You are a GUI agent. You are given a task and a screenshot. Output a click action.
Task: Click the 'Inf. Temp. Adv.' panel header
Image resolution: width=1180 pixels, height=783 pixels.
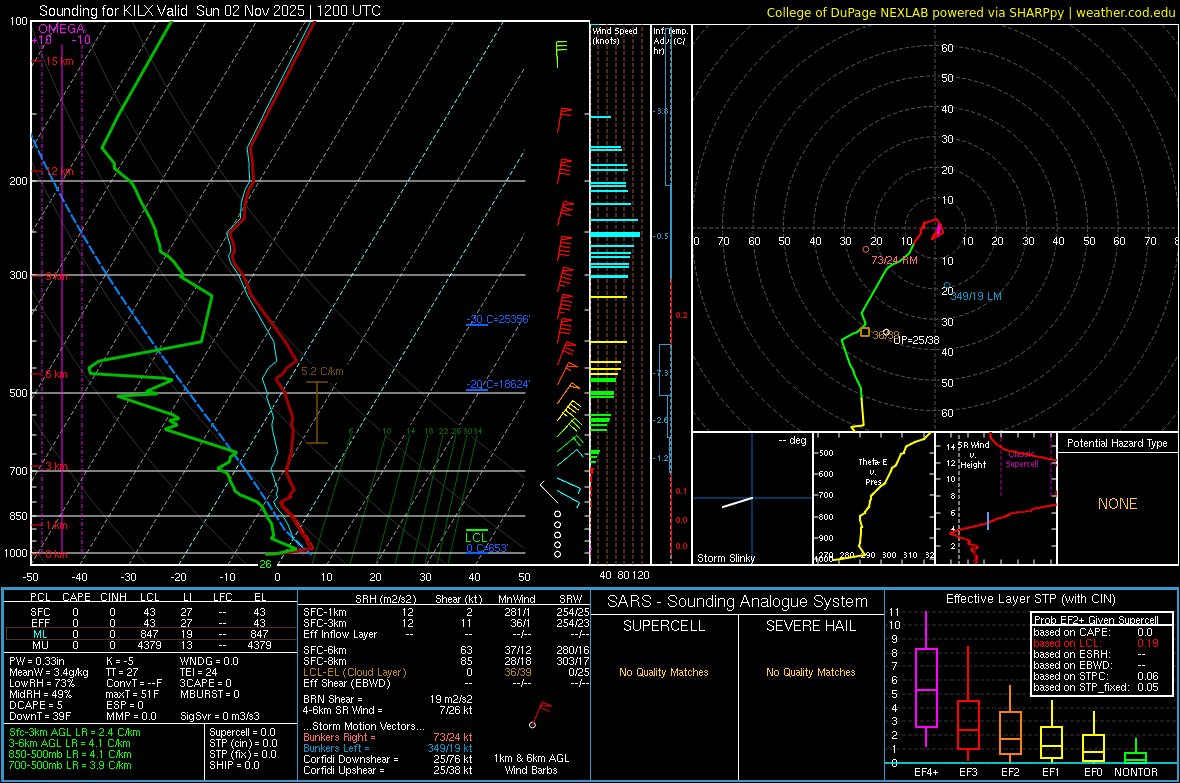(x=669, y=41)
